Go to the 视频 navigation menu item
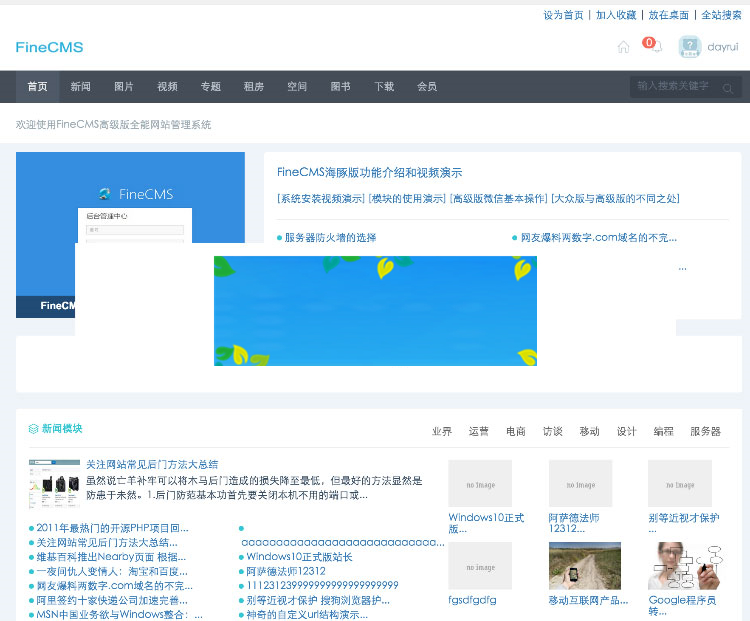The height and width of the screenshot is (621, 750). pos(167,87)
